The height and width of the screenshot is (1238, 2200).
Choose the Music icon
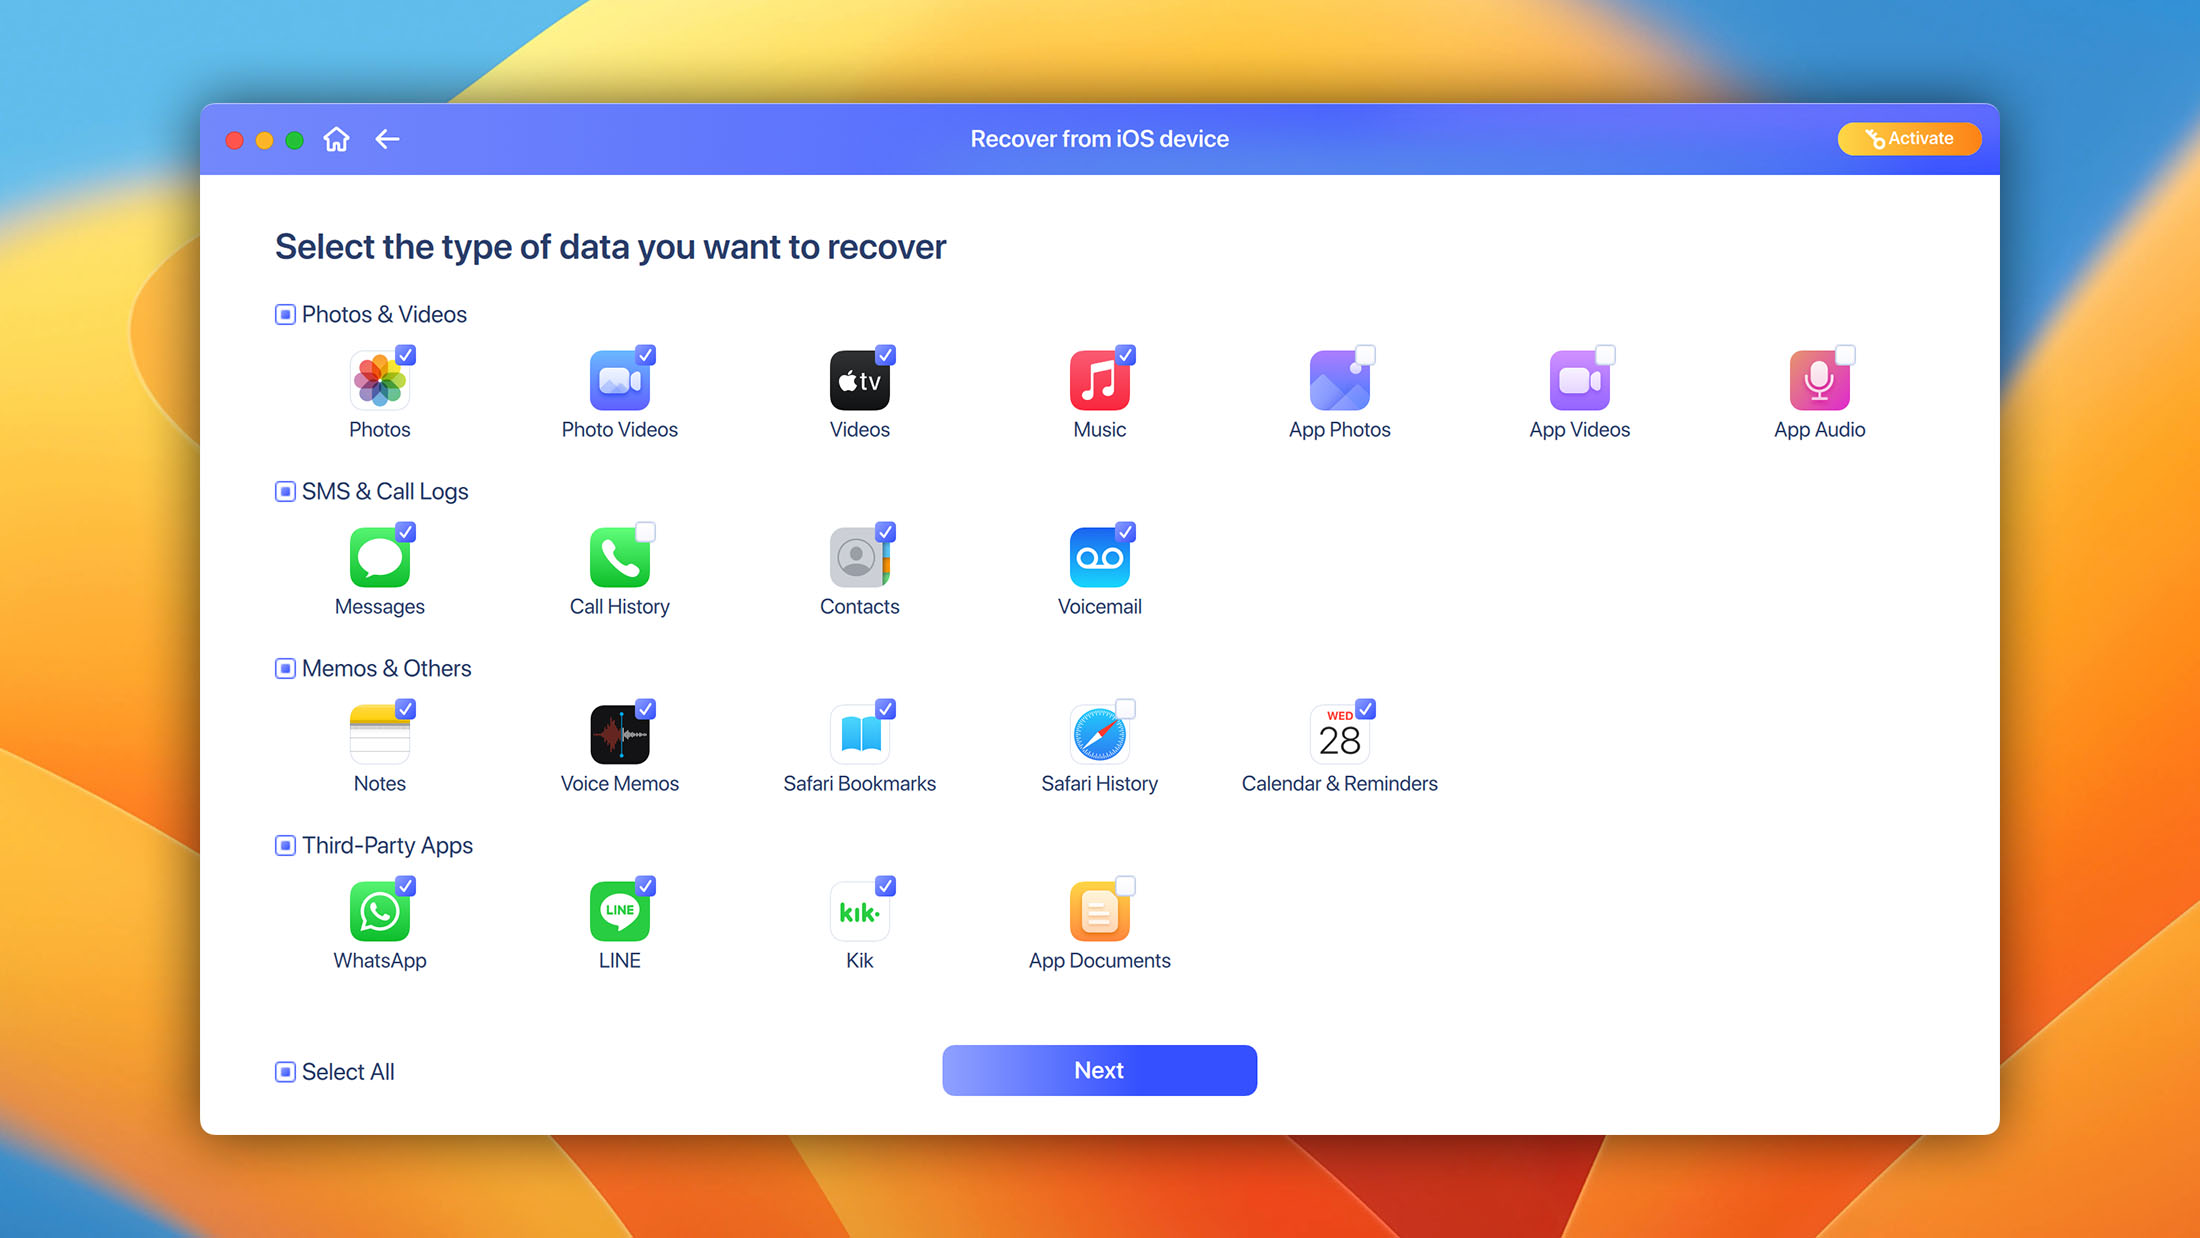[1100, 380]
